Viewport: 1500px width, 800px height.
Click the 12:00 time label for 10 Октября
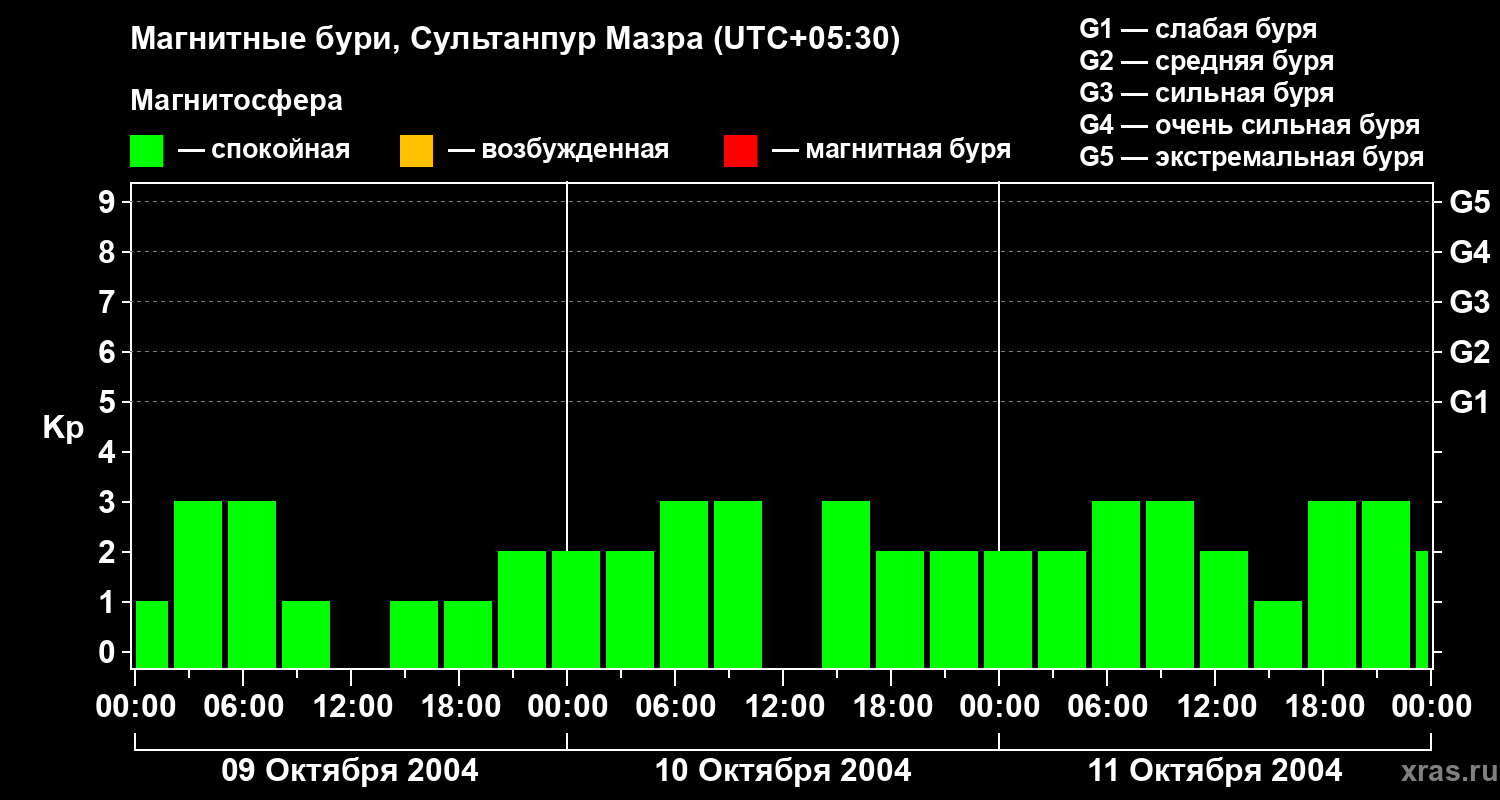pyautogui.click(x=783, y=707)
